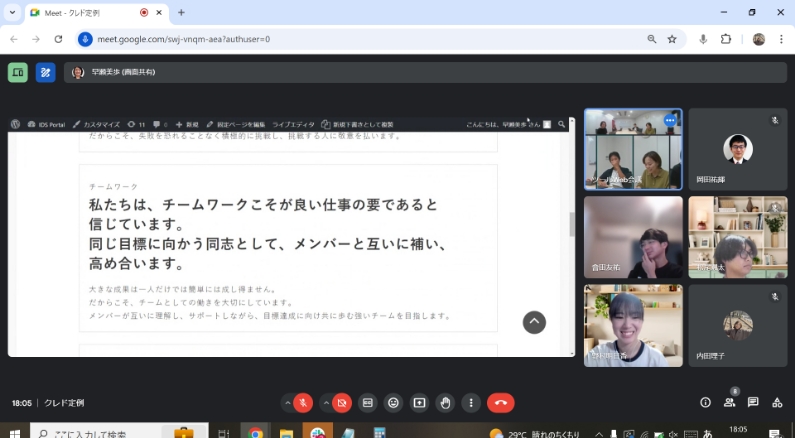This screenshot has height=438, width=795.
Task: Open Chrome profile avatar
Action: click(758, 39)
